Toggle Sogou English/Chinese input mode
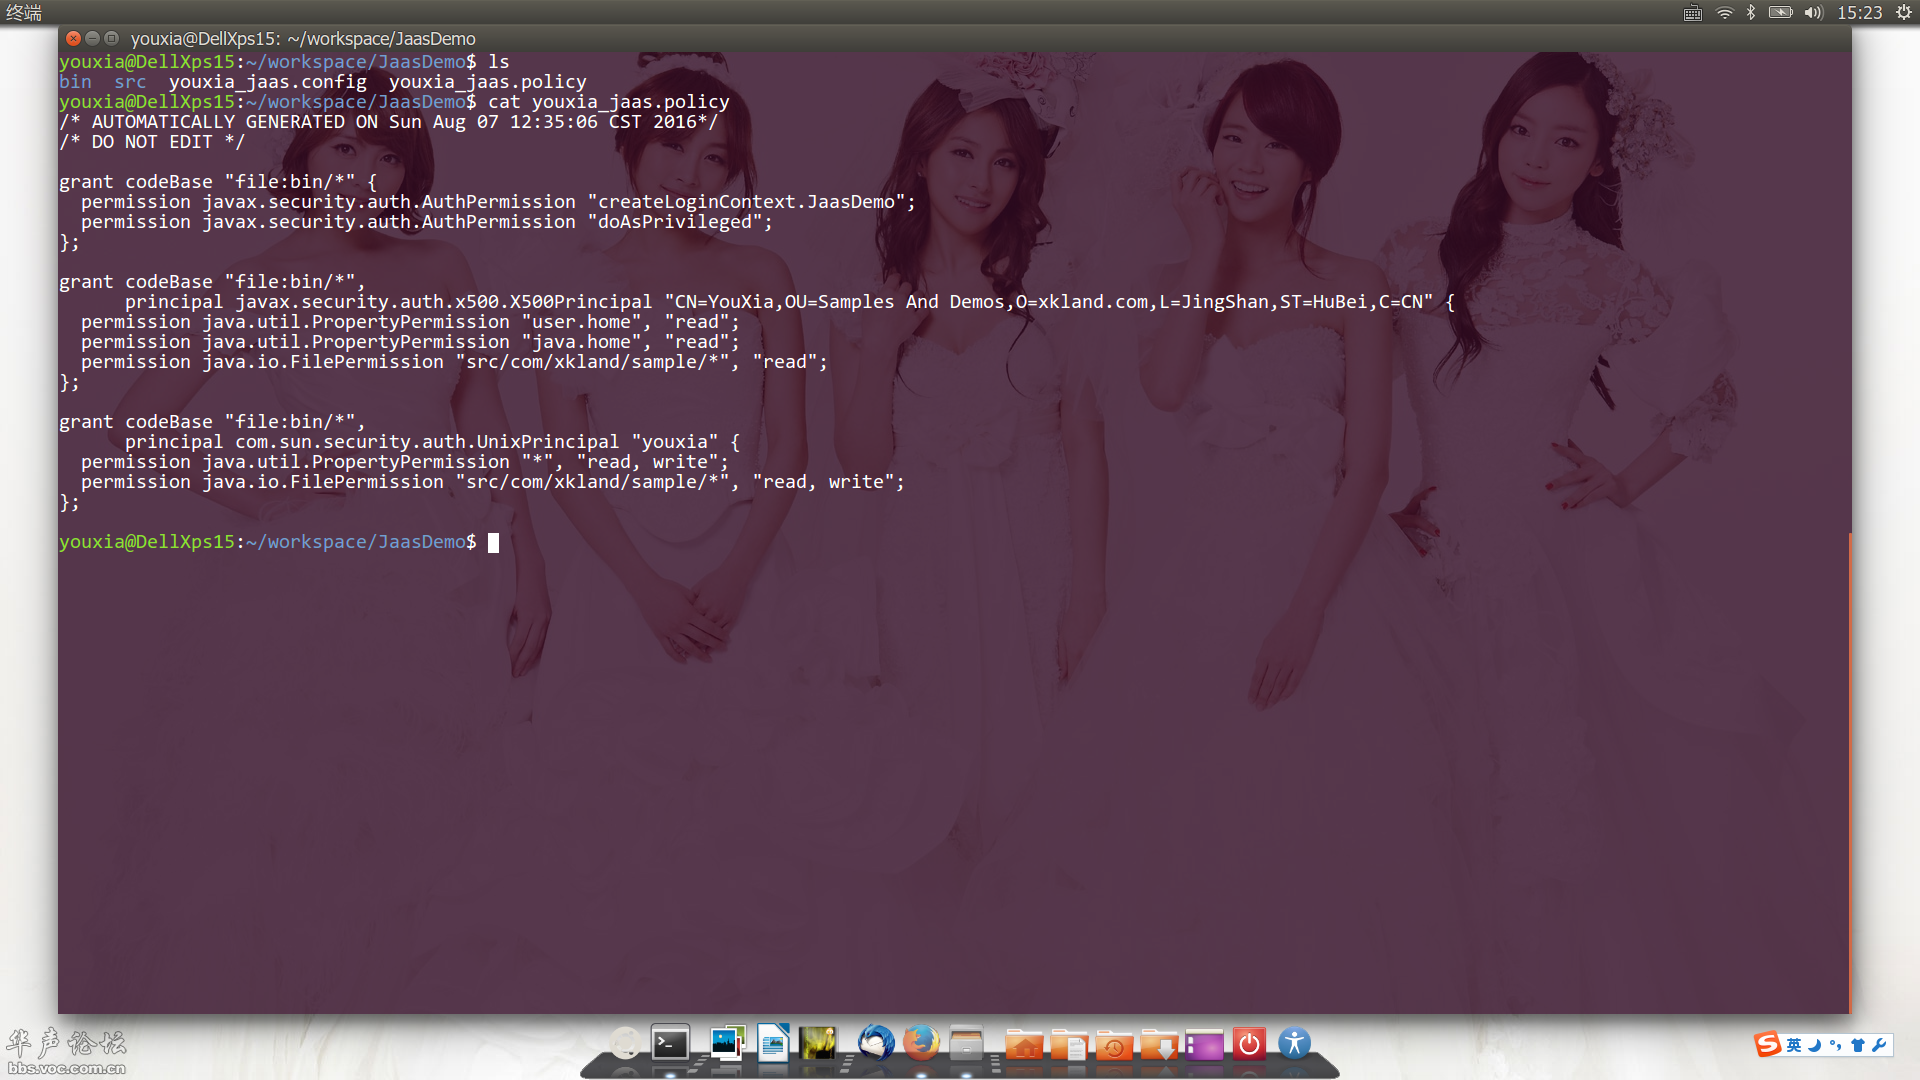This screenshot has height=1080, width=1920. [1794, 1045]
